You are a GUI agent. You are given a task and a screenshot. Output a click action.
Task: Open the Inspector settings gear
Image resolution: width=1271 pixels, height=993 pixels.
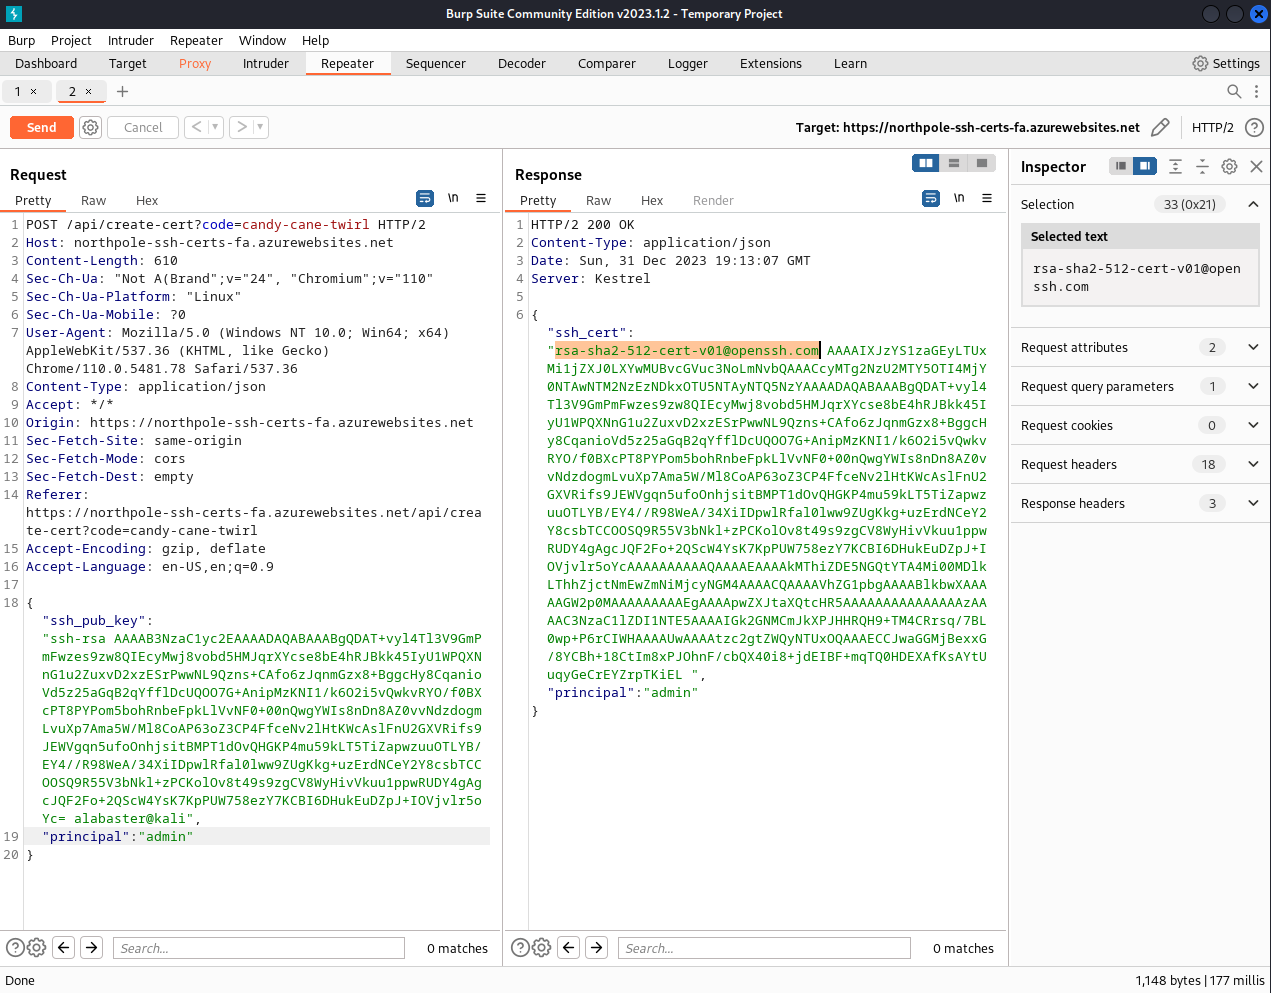[x=1229, y=167]
